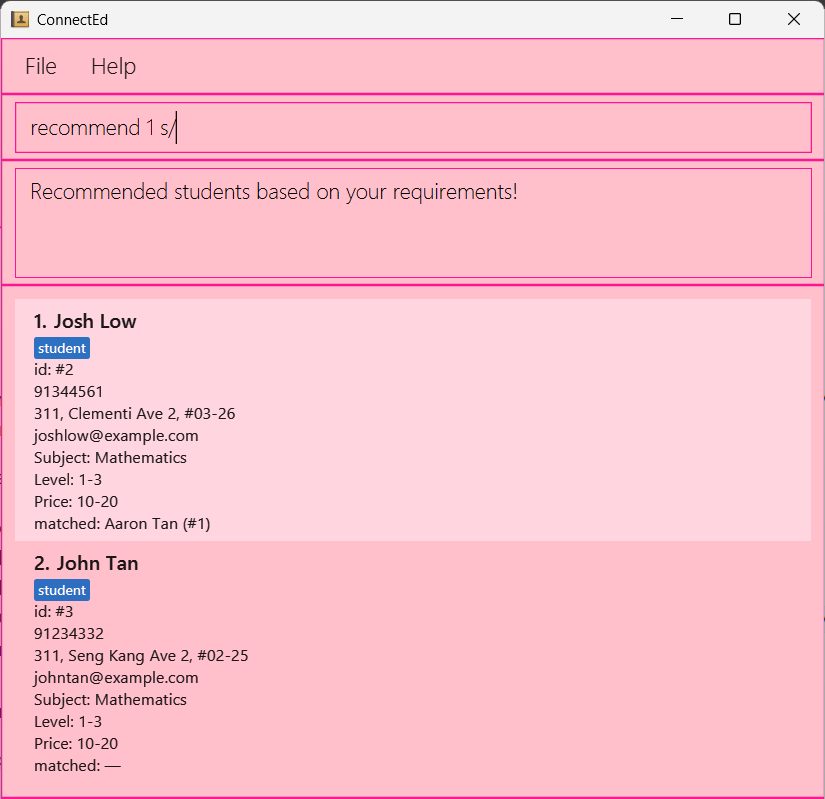Click the ConnectEd app icon in title bar
The height and width of the screenshot is (799, 825).
pyautogui.click(x=20, y=19)
